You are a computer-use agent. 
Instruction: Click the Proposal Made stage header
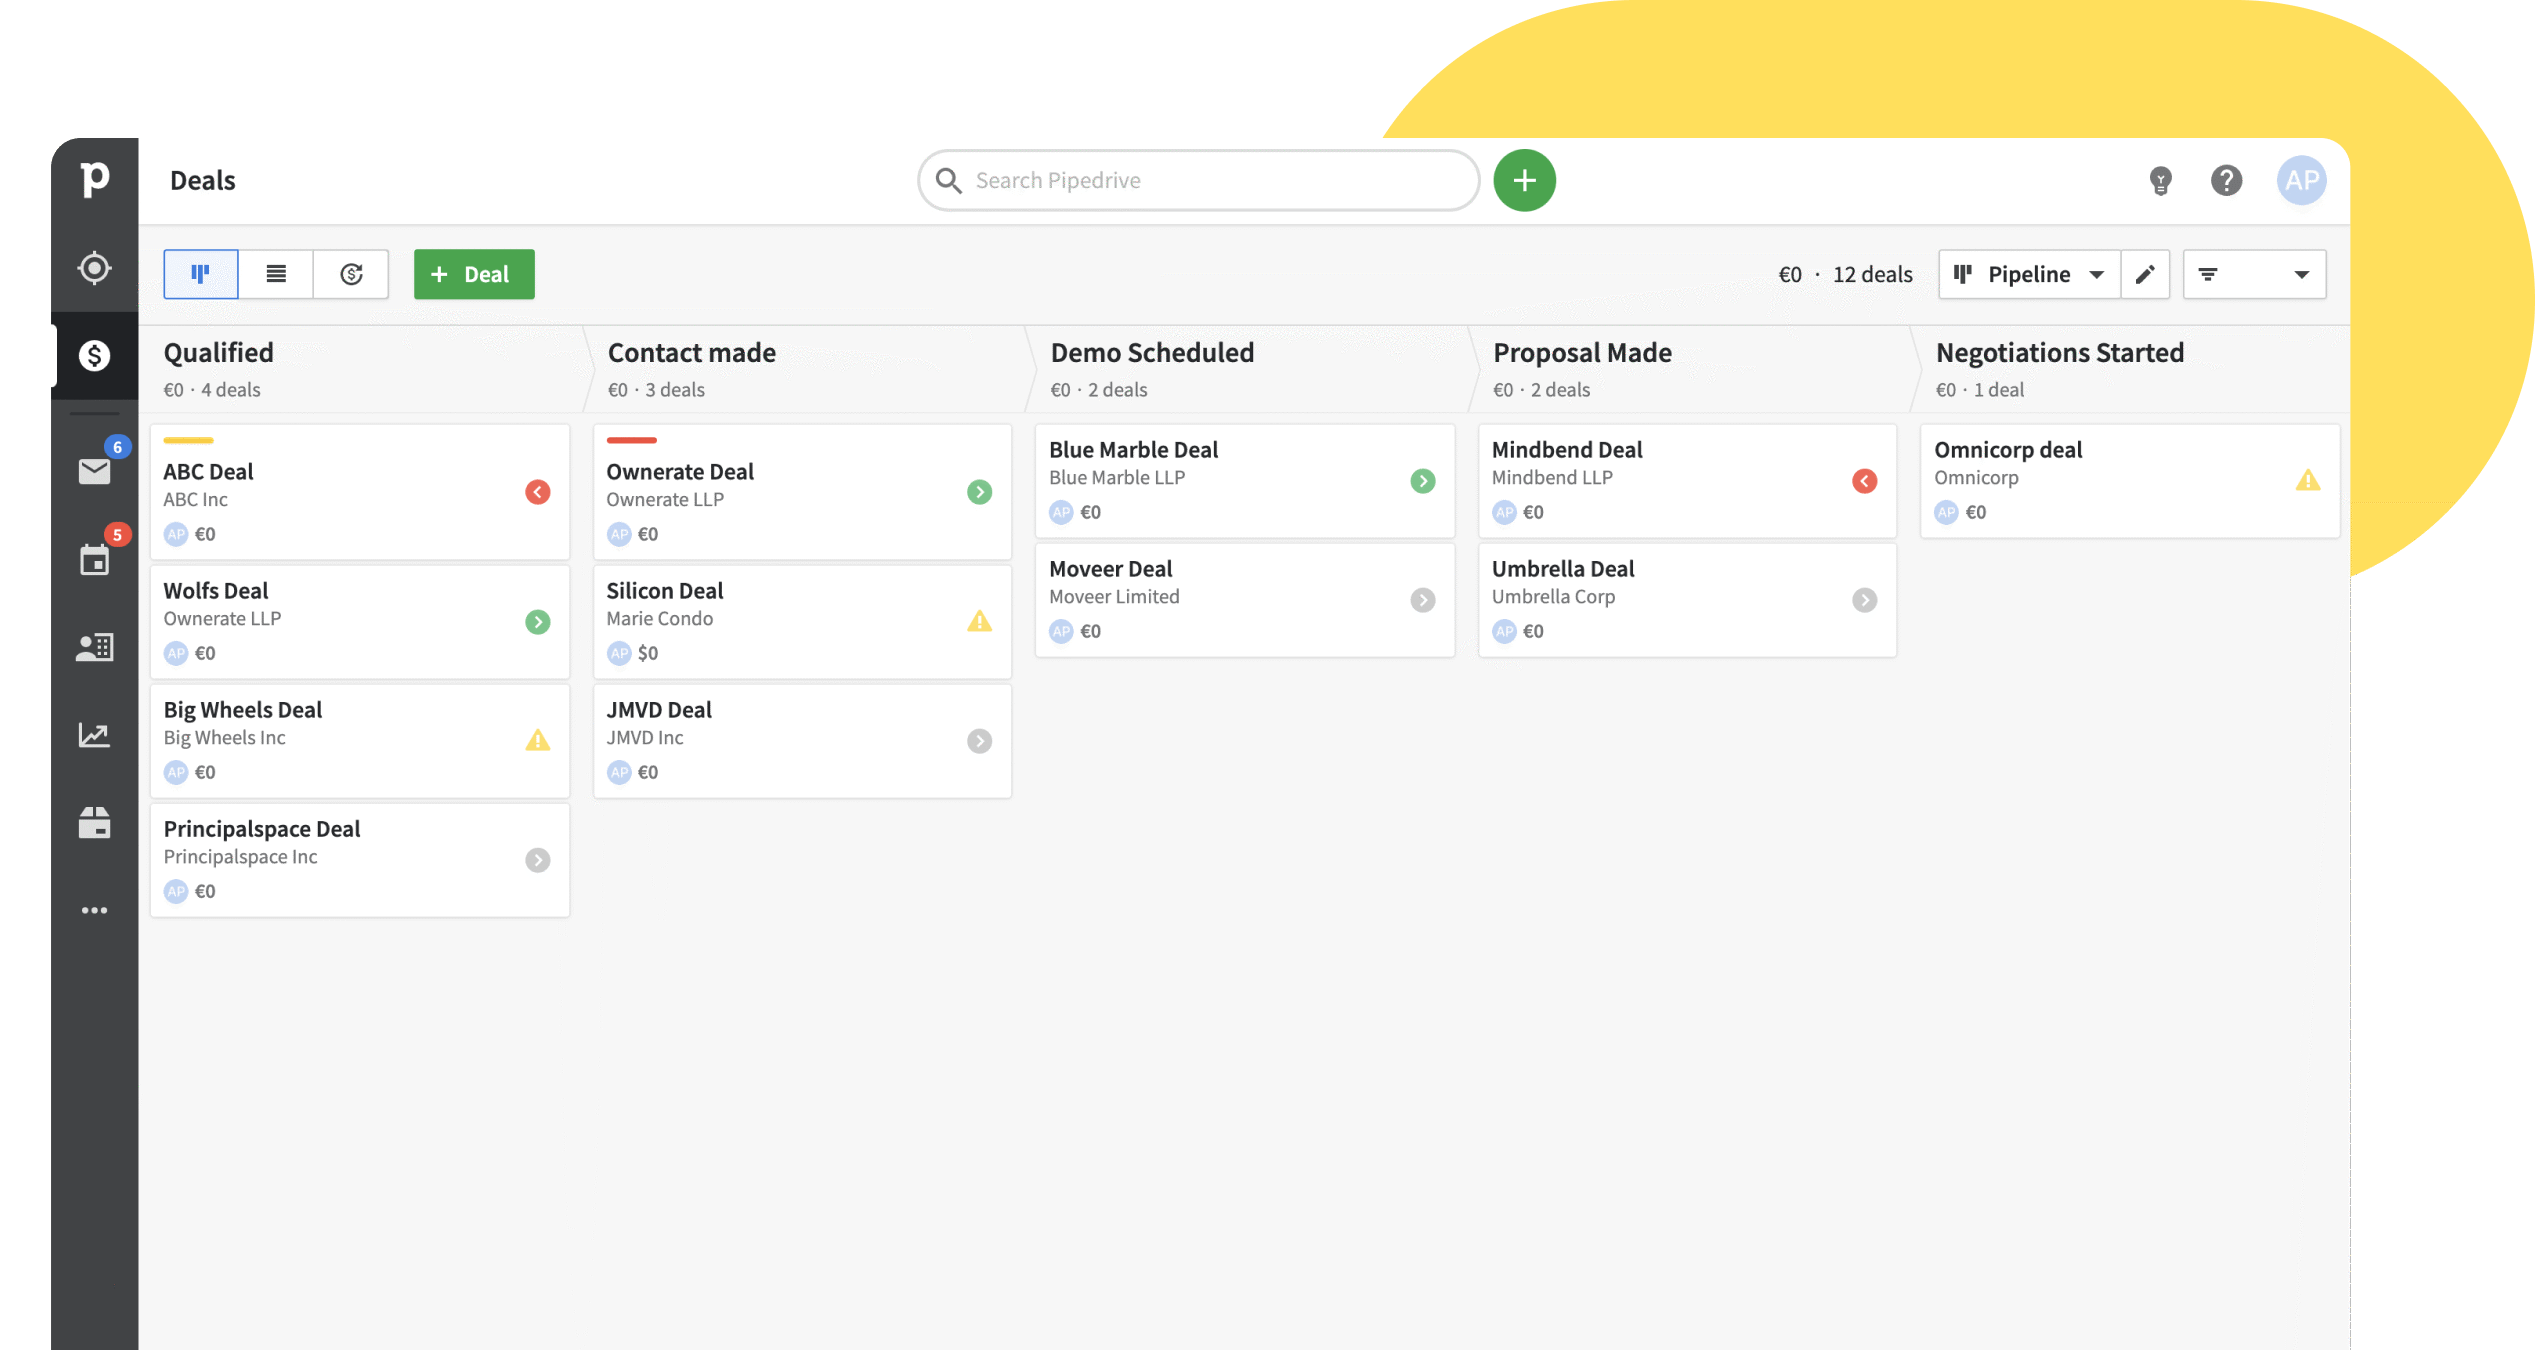click(x=1582, y=352)
